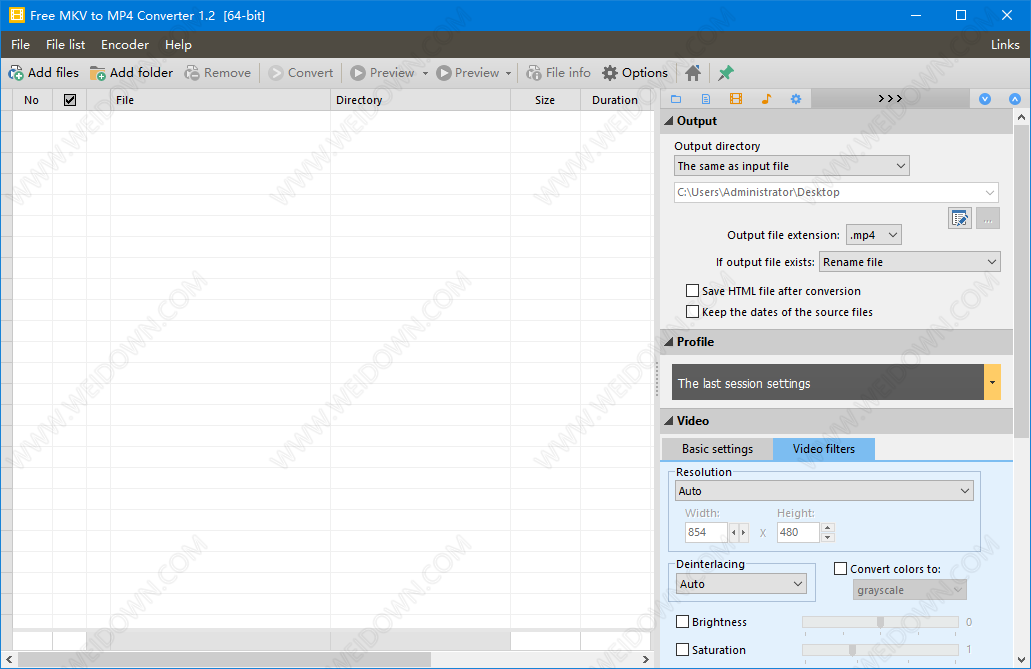Click the Add folder toolbar button
The image size is (1031, 669).
click(132, 73)
